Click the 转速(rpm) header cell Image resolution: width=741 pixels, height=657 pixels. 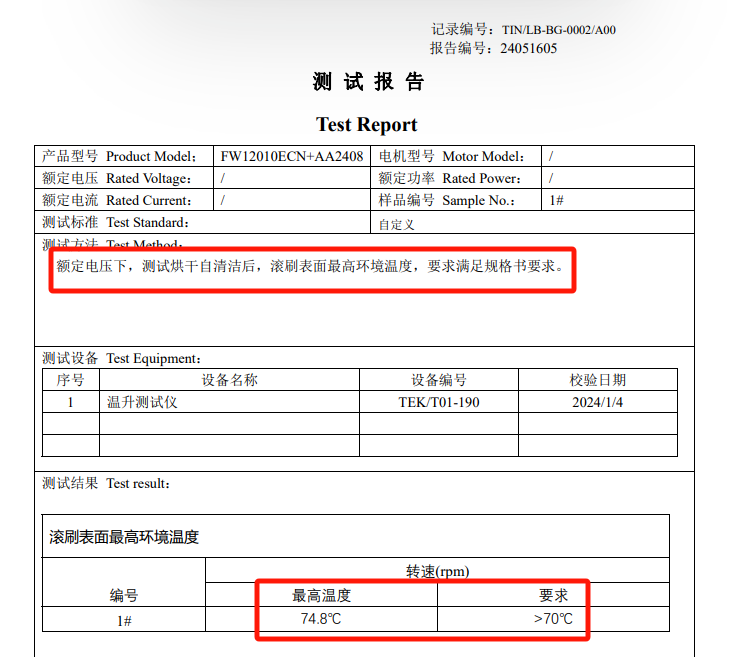click(x=438, y=571)
